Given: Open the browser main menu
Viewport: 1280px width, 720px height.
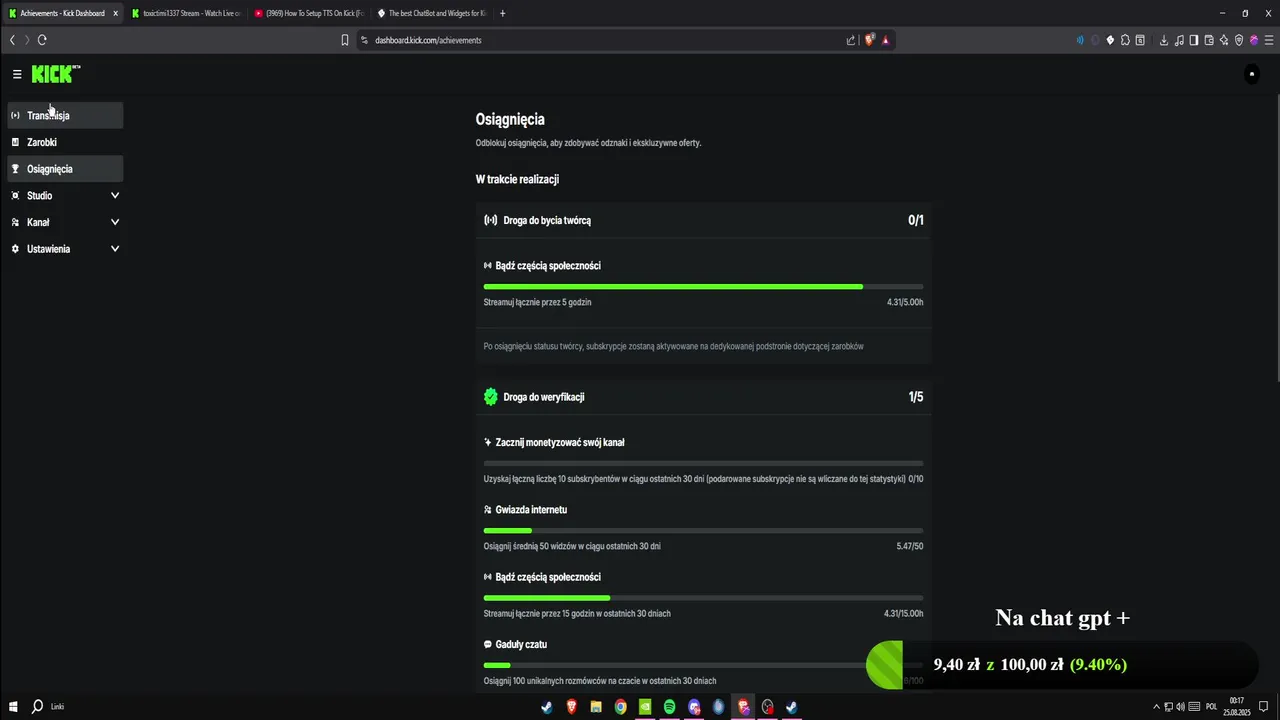Looking at the screenshot, I should pos(1269,40).
